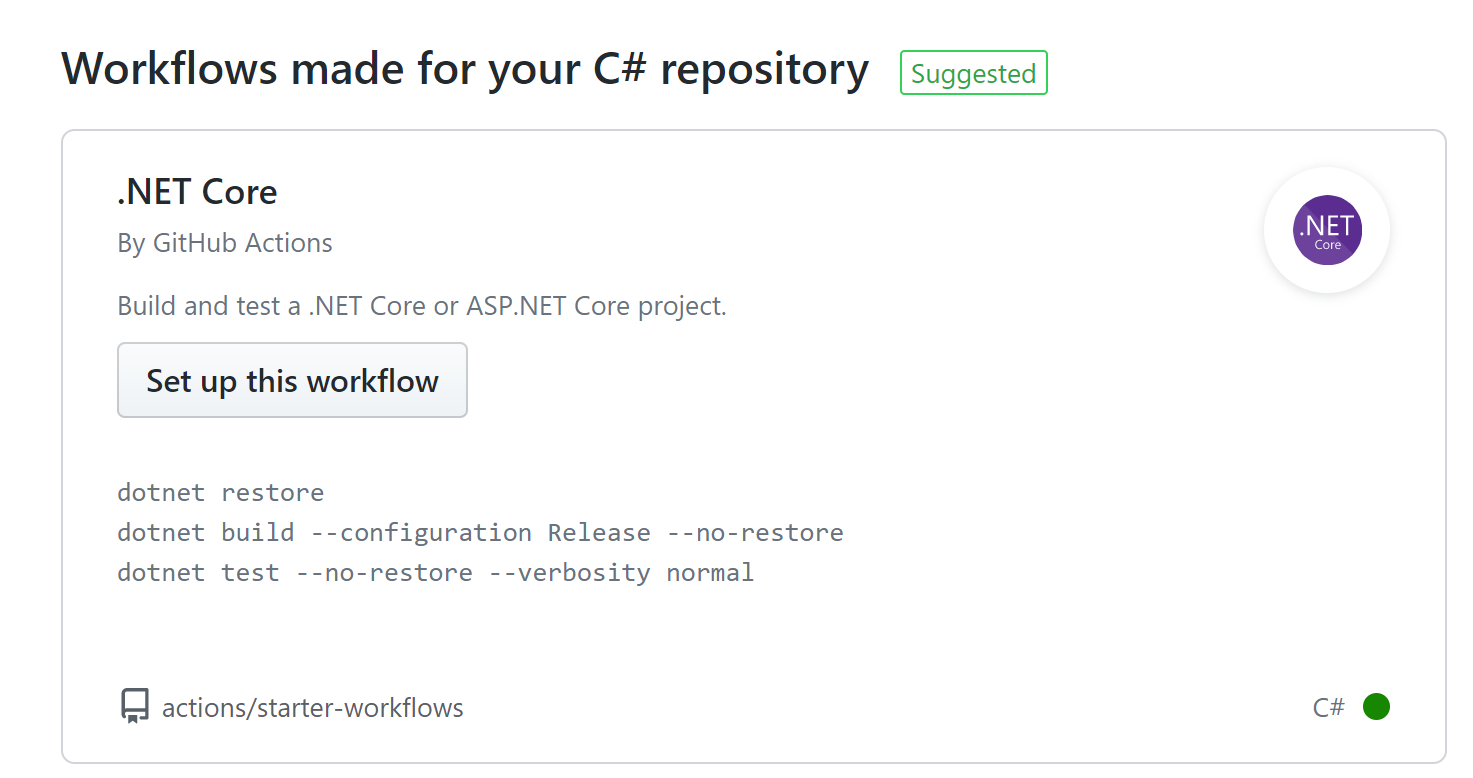The width and height of the screenshot is (1473, 778).
Task: Click the dotnet restore command line
Action: point(220,493)
